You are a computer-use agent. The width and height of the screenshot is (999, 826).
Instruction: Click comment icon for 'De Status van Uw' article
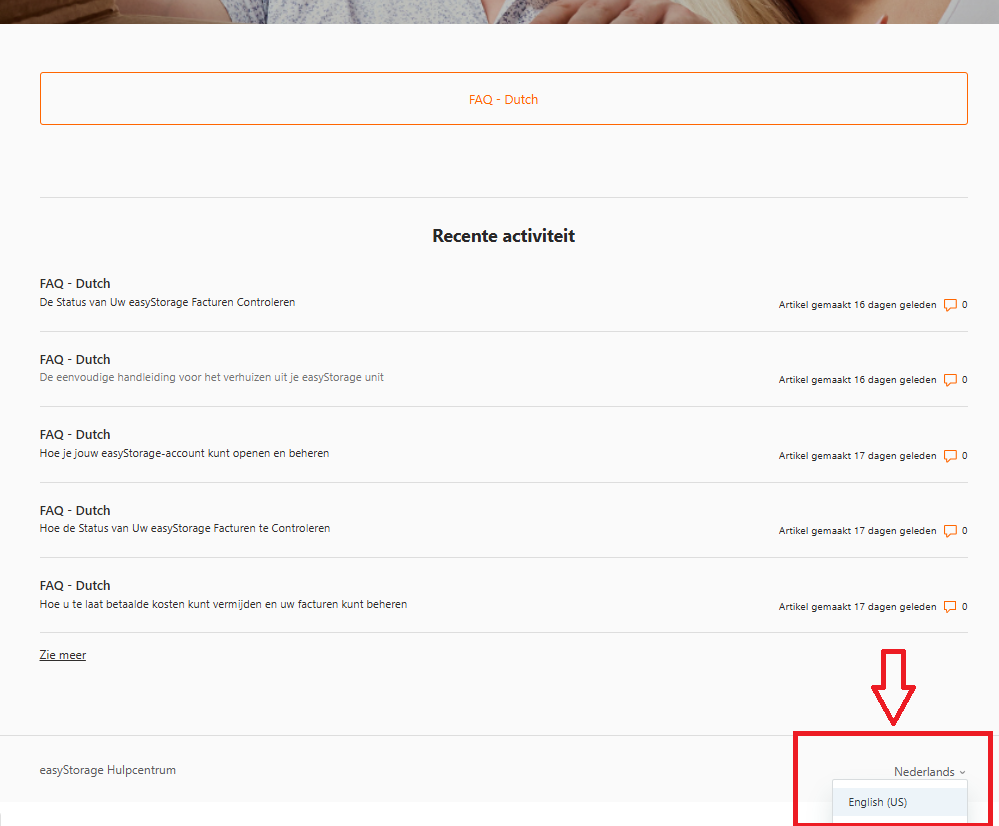tap(950, 305)
